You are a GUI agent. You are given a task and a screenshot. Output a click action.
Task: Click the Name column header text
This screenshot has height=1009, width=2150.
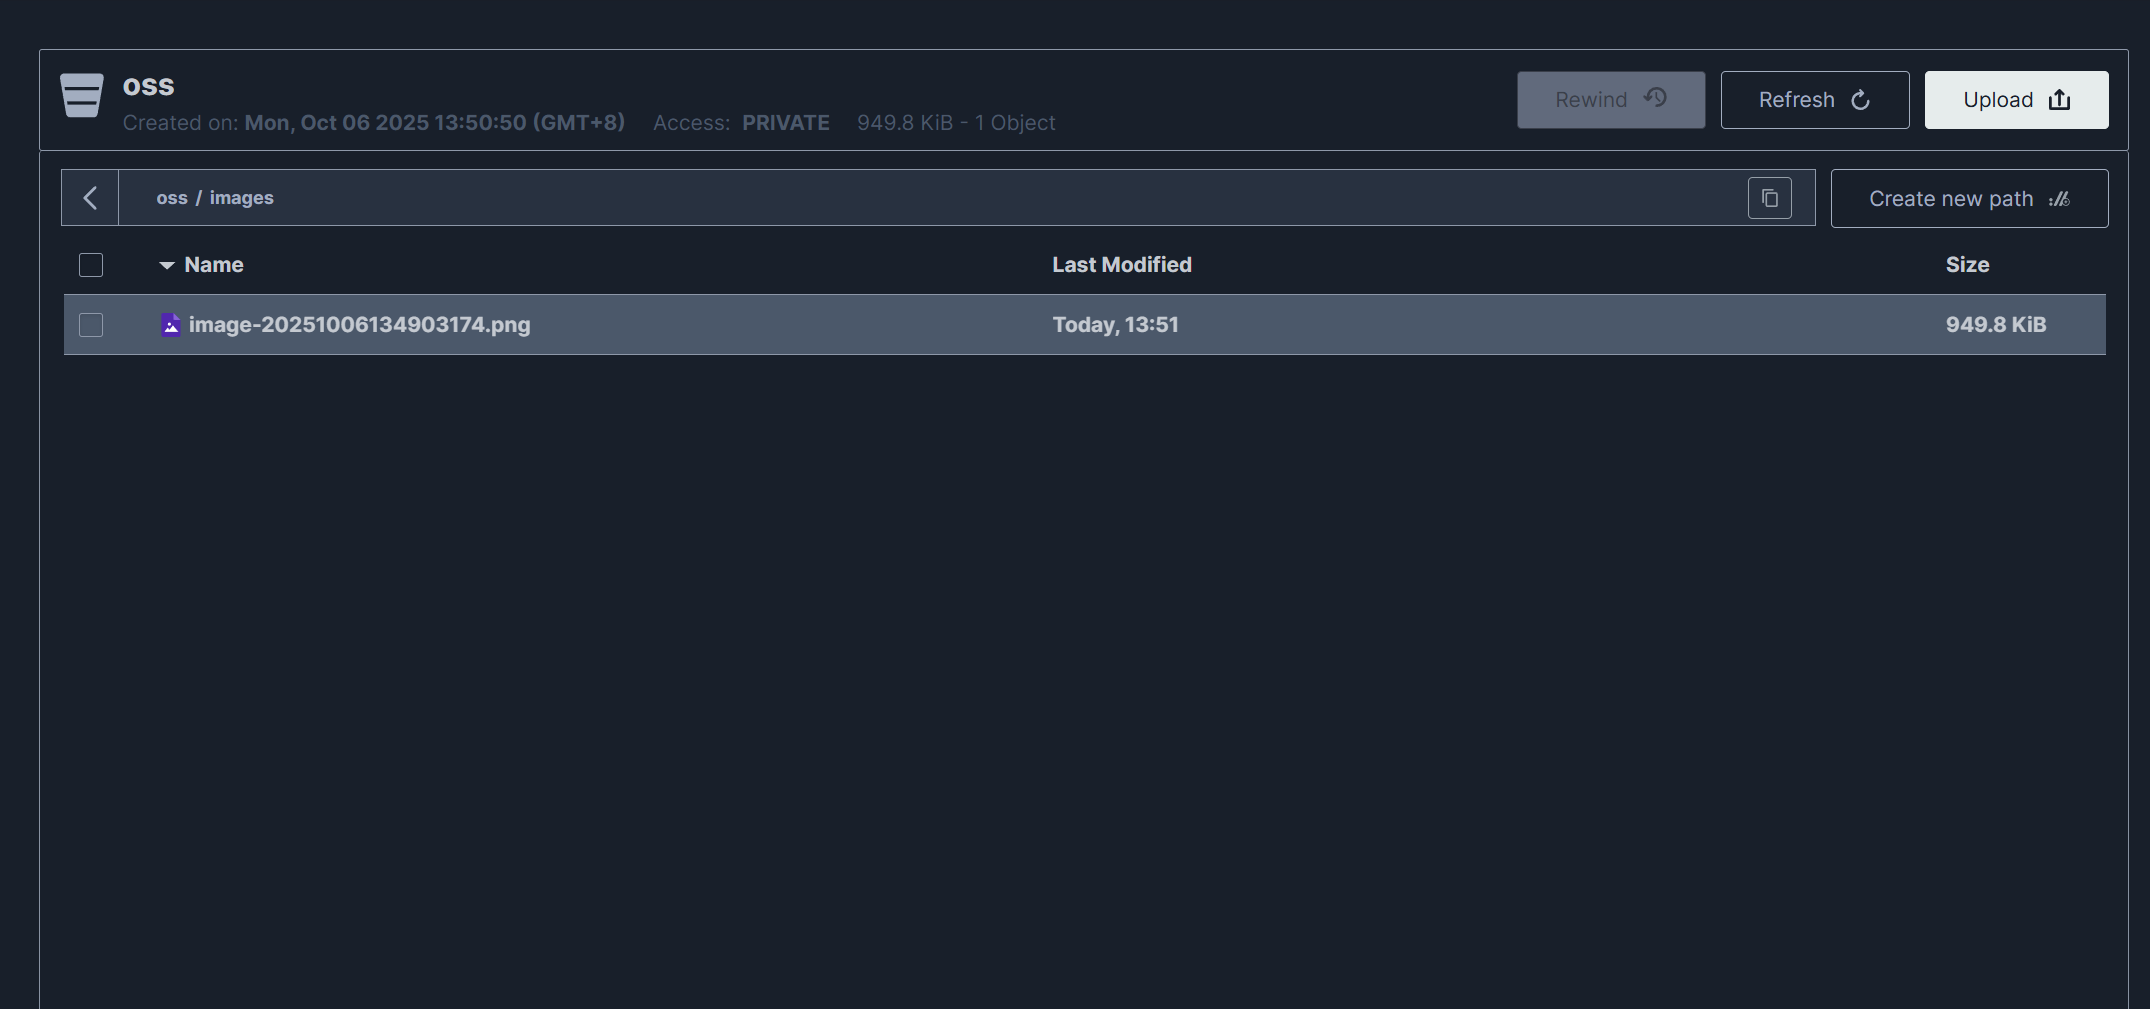pos(214,265)
